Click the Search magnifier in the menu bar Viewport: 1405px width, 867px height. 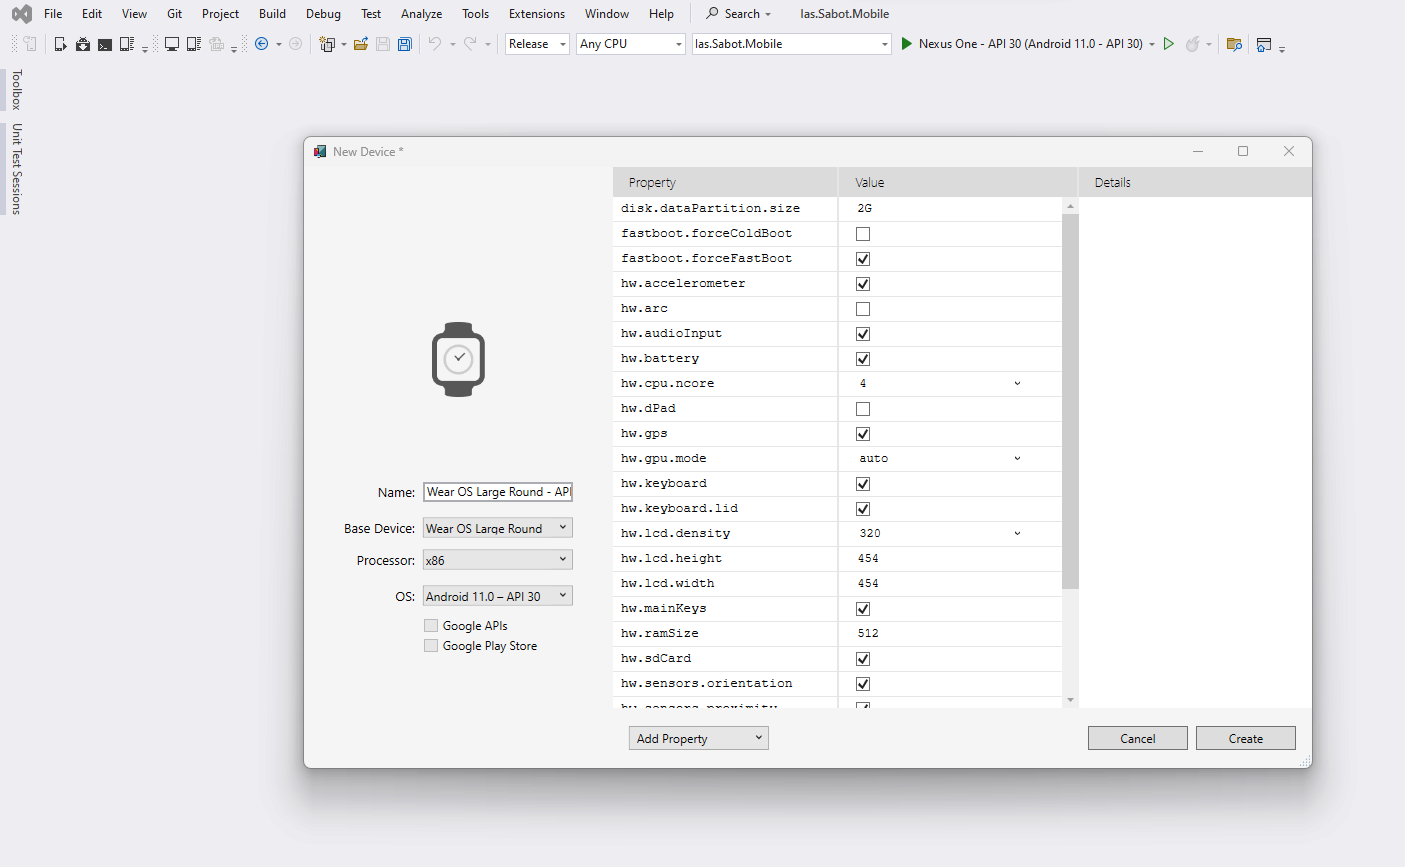point(712,14)
